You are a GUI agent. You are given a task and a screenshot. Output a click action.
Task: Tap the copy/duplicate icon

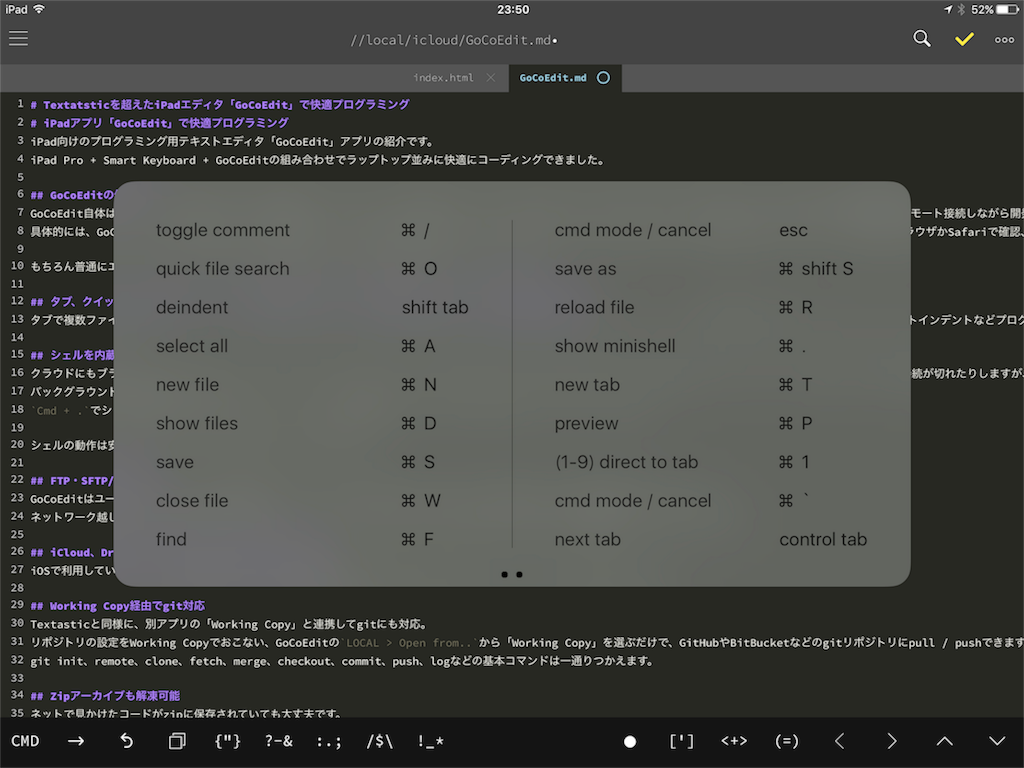tap(177, 741)
